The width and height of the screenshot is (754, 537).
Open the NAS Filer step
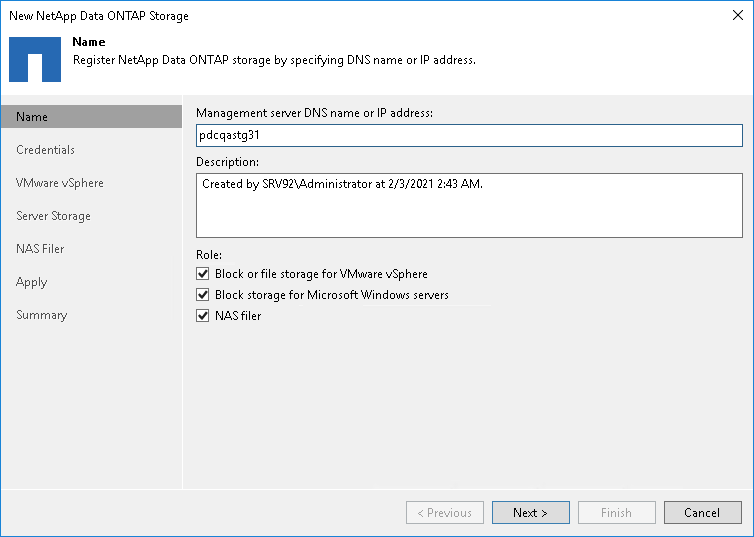click(40, 249)
